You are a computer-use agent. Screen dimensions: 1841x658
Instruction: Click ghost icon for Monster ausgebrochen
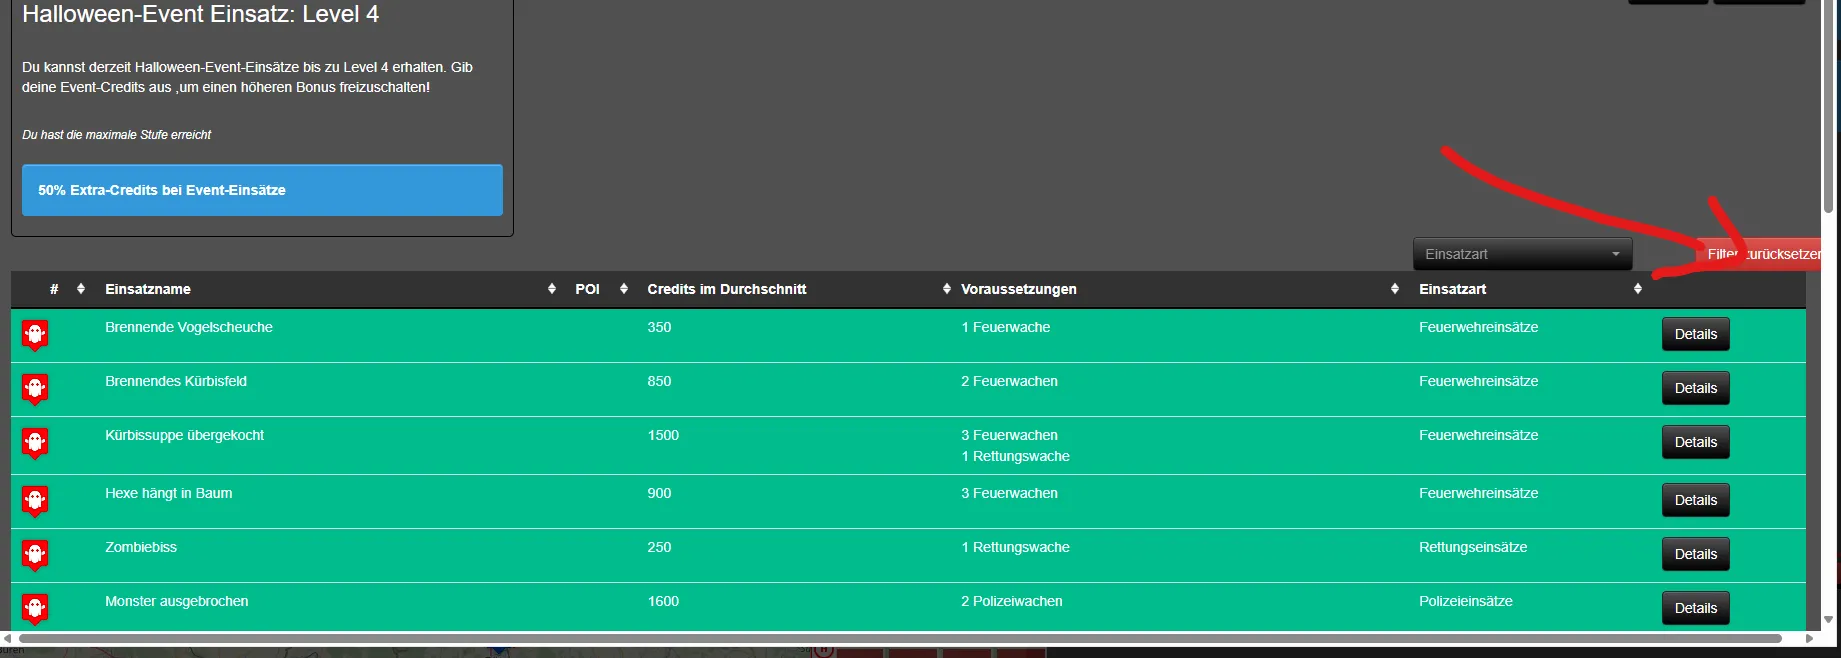point(35,608)
